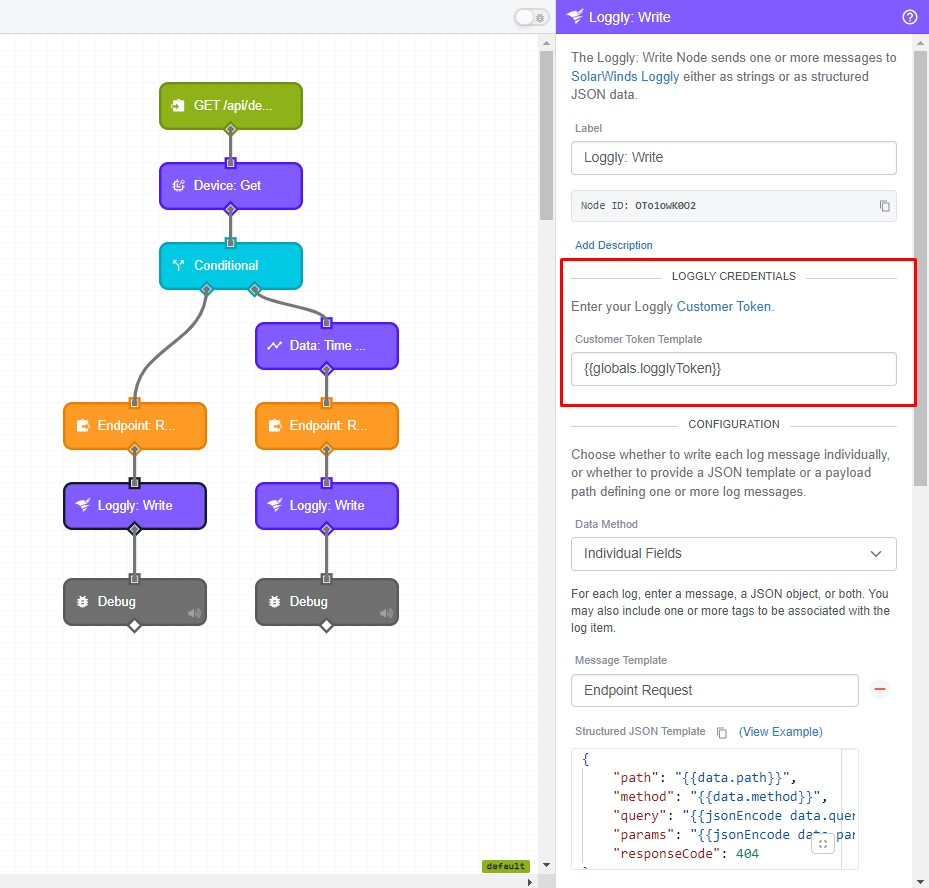
Task: Select the right Debug node
Action: tap(327, 601)
